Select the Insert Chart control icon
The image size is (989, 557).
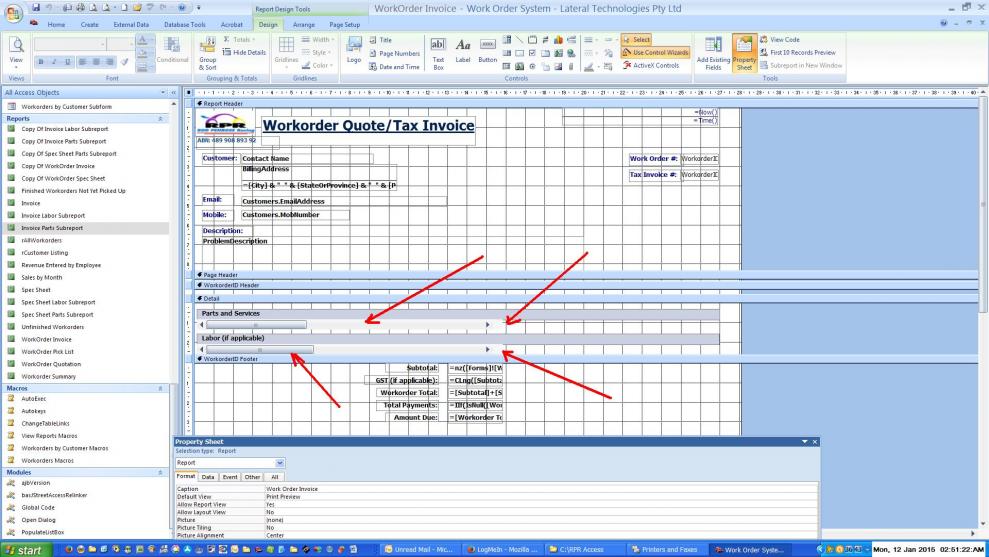pyautogui.click(x=558, y=40)
